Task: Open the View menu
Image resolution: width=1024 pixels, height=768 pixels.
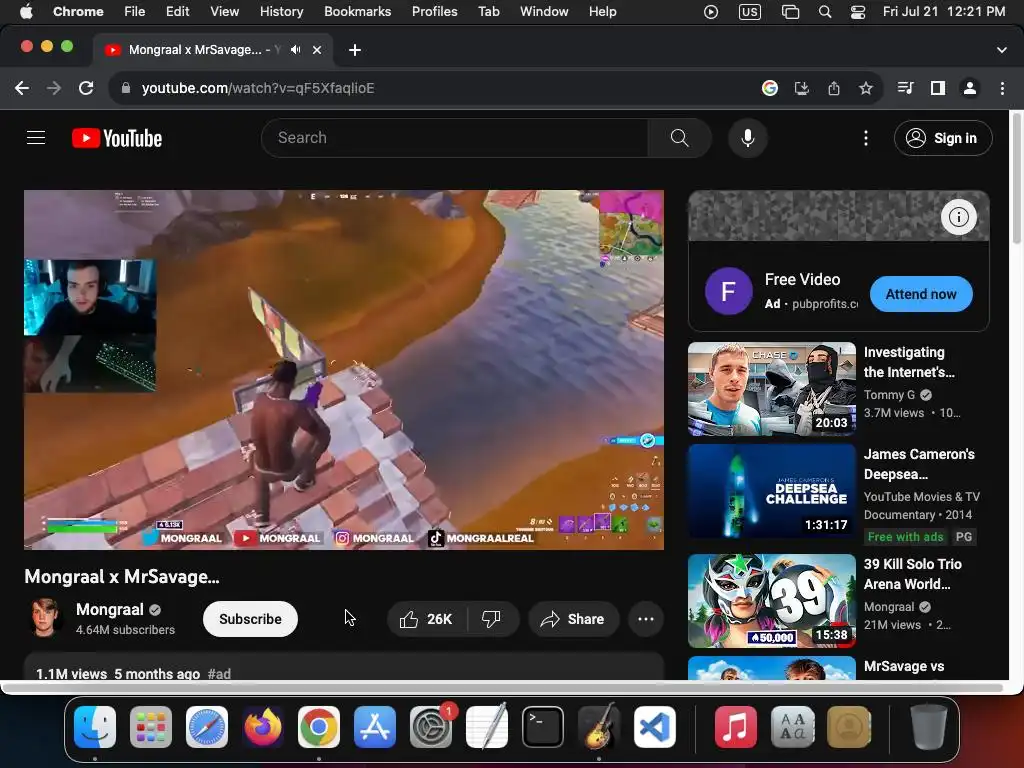Action: [x=224, y=11]
